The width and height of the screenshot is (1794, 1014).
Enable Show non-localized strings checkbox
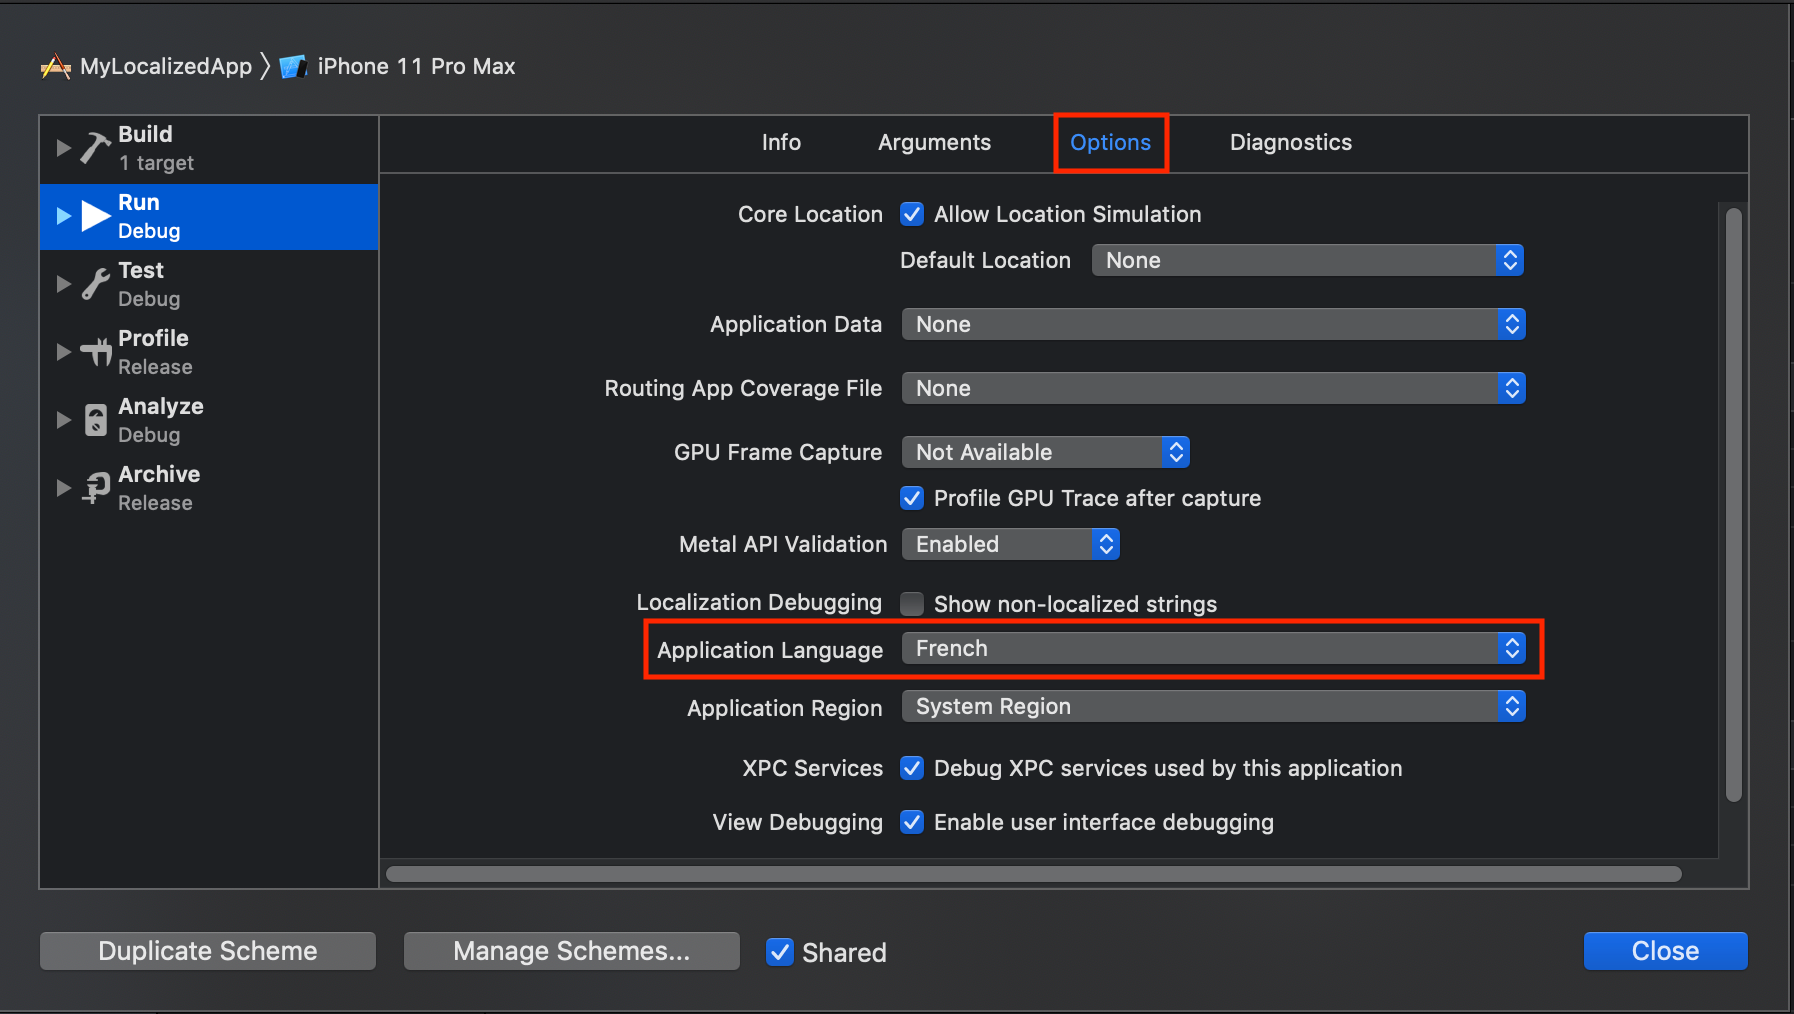tap(912, 604)
